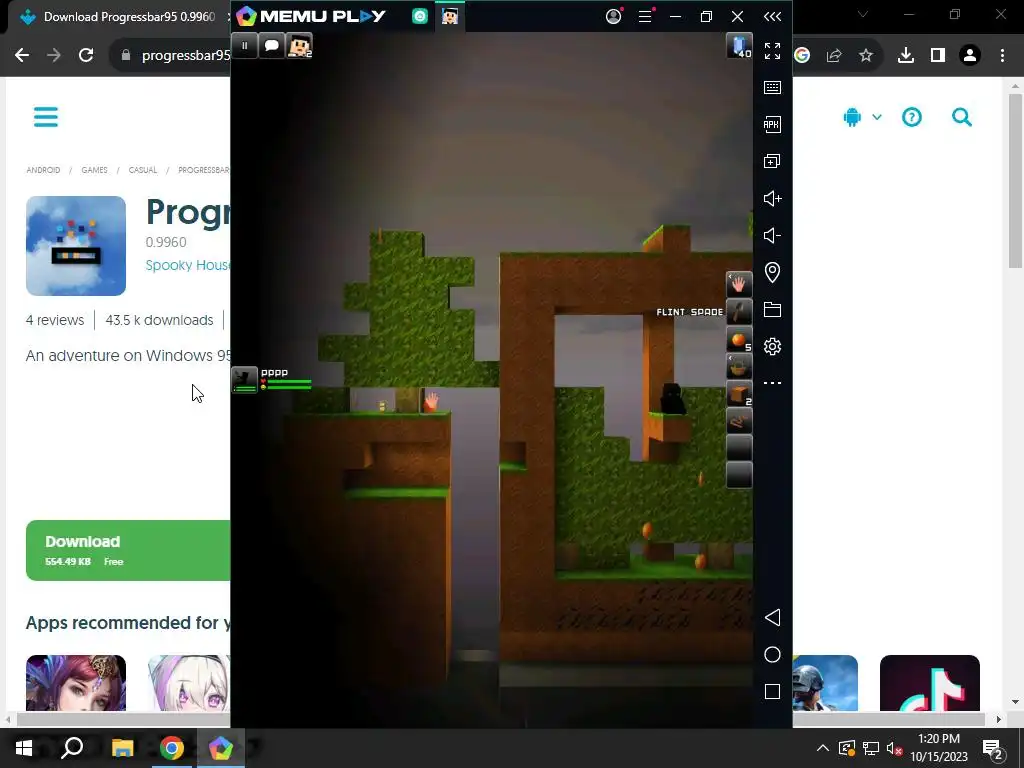
Task: Unmute the taskbar speaker icon
Action: [x=895, y=748]
